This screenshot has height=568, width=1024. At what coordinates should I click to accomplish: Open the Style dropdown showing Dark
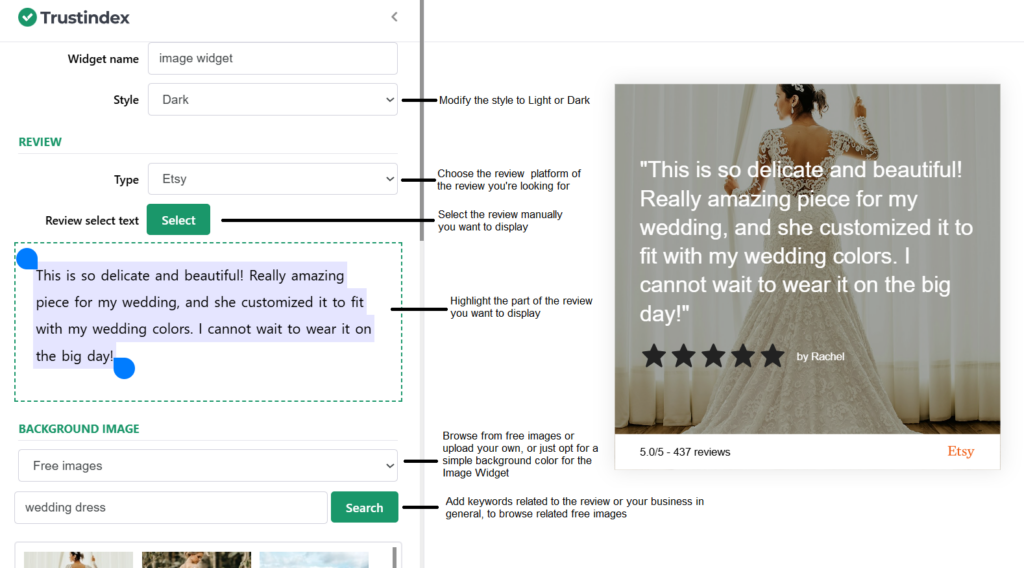point(272,100)
